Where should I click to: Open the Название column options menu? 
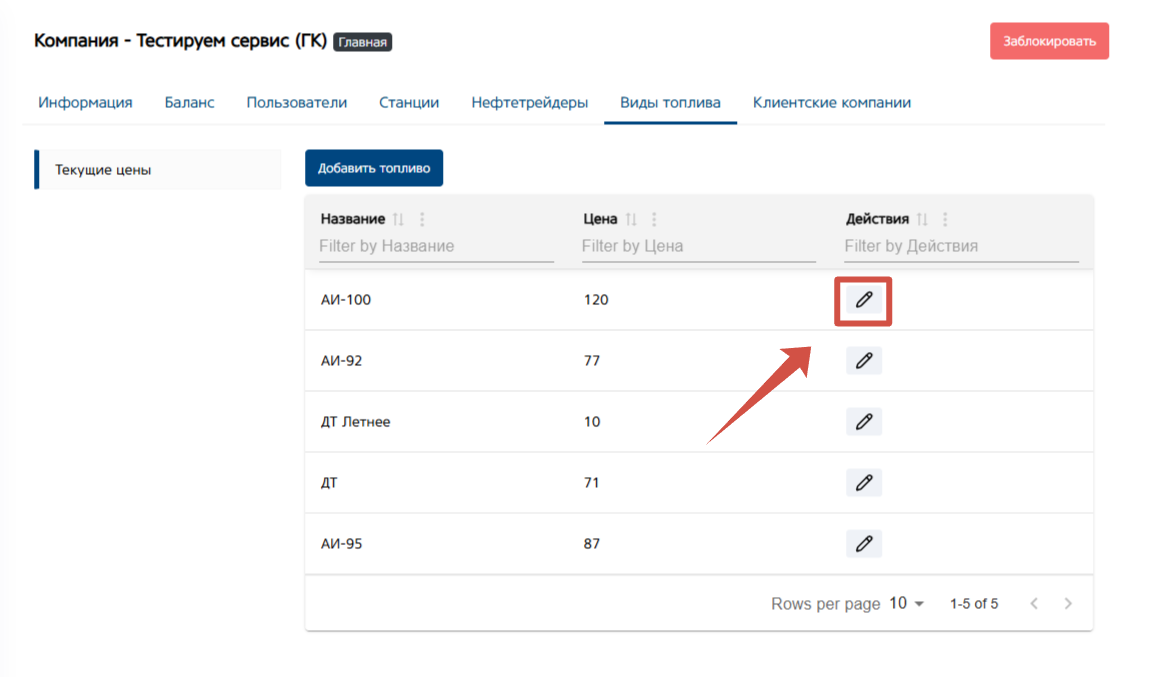421,220
